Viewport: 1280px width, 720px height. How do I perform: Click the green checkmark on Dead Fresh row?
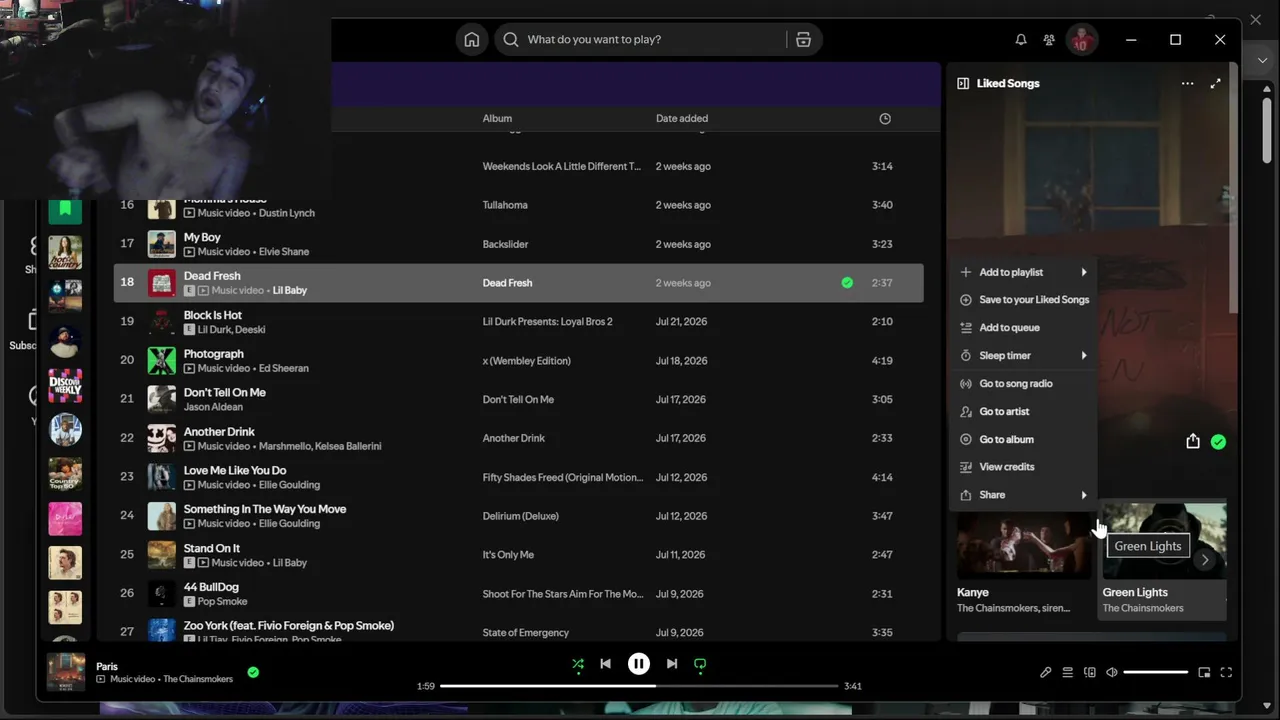[847, 283]
